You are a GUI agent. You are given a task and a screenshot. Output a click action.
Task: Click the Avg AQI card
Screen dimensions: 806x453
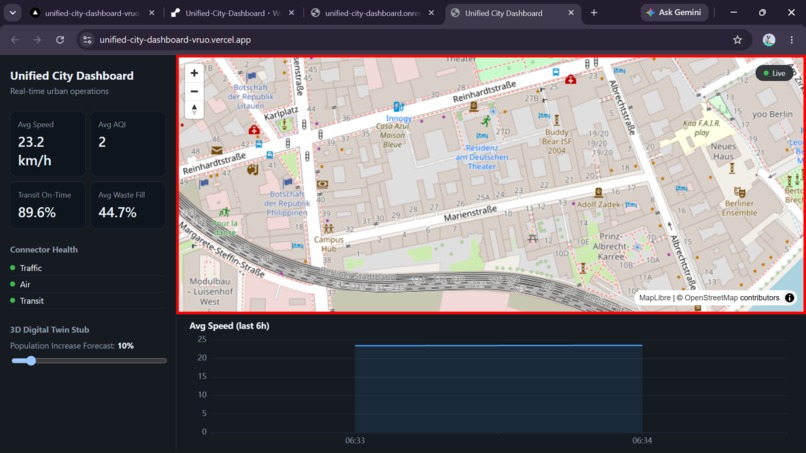tap(128, 144)
